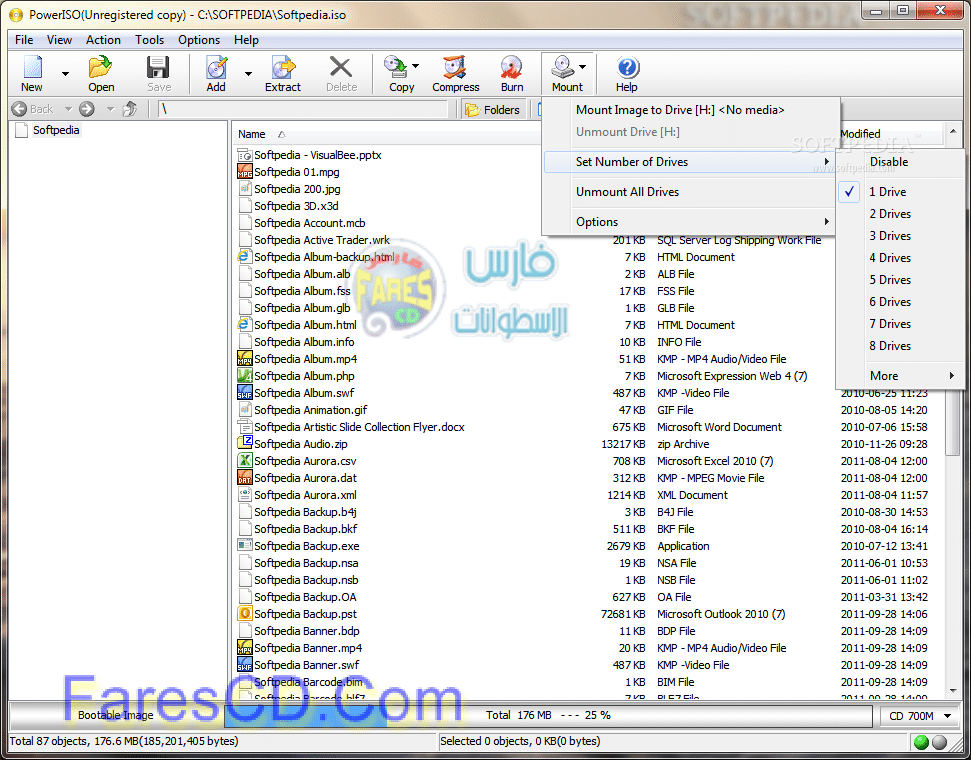This screenshot has width=971, height=760.
Task: Open the Action menu
Action: pos(103,40)
